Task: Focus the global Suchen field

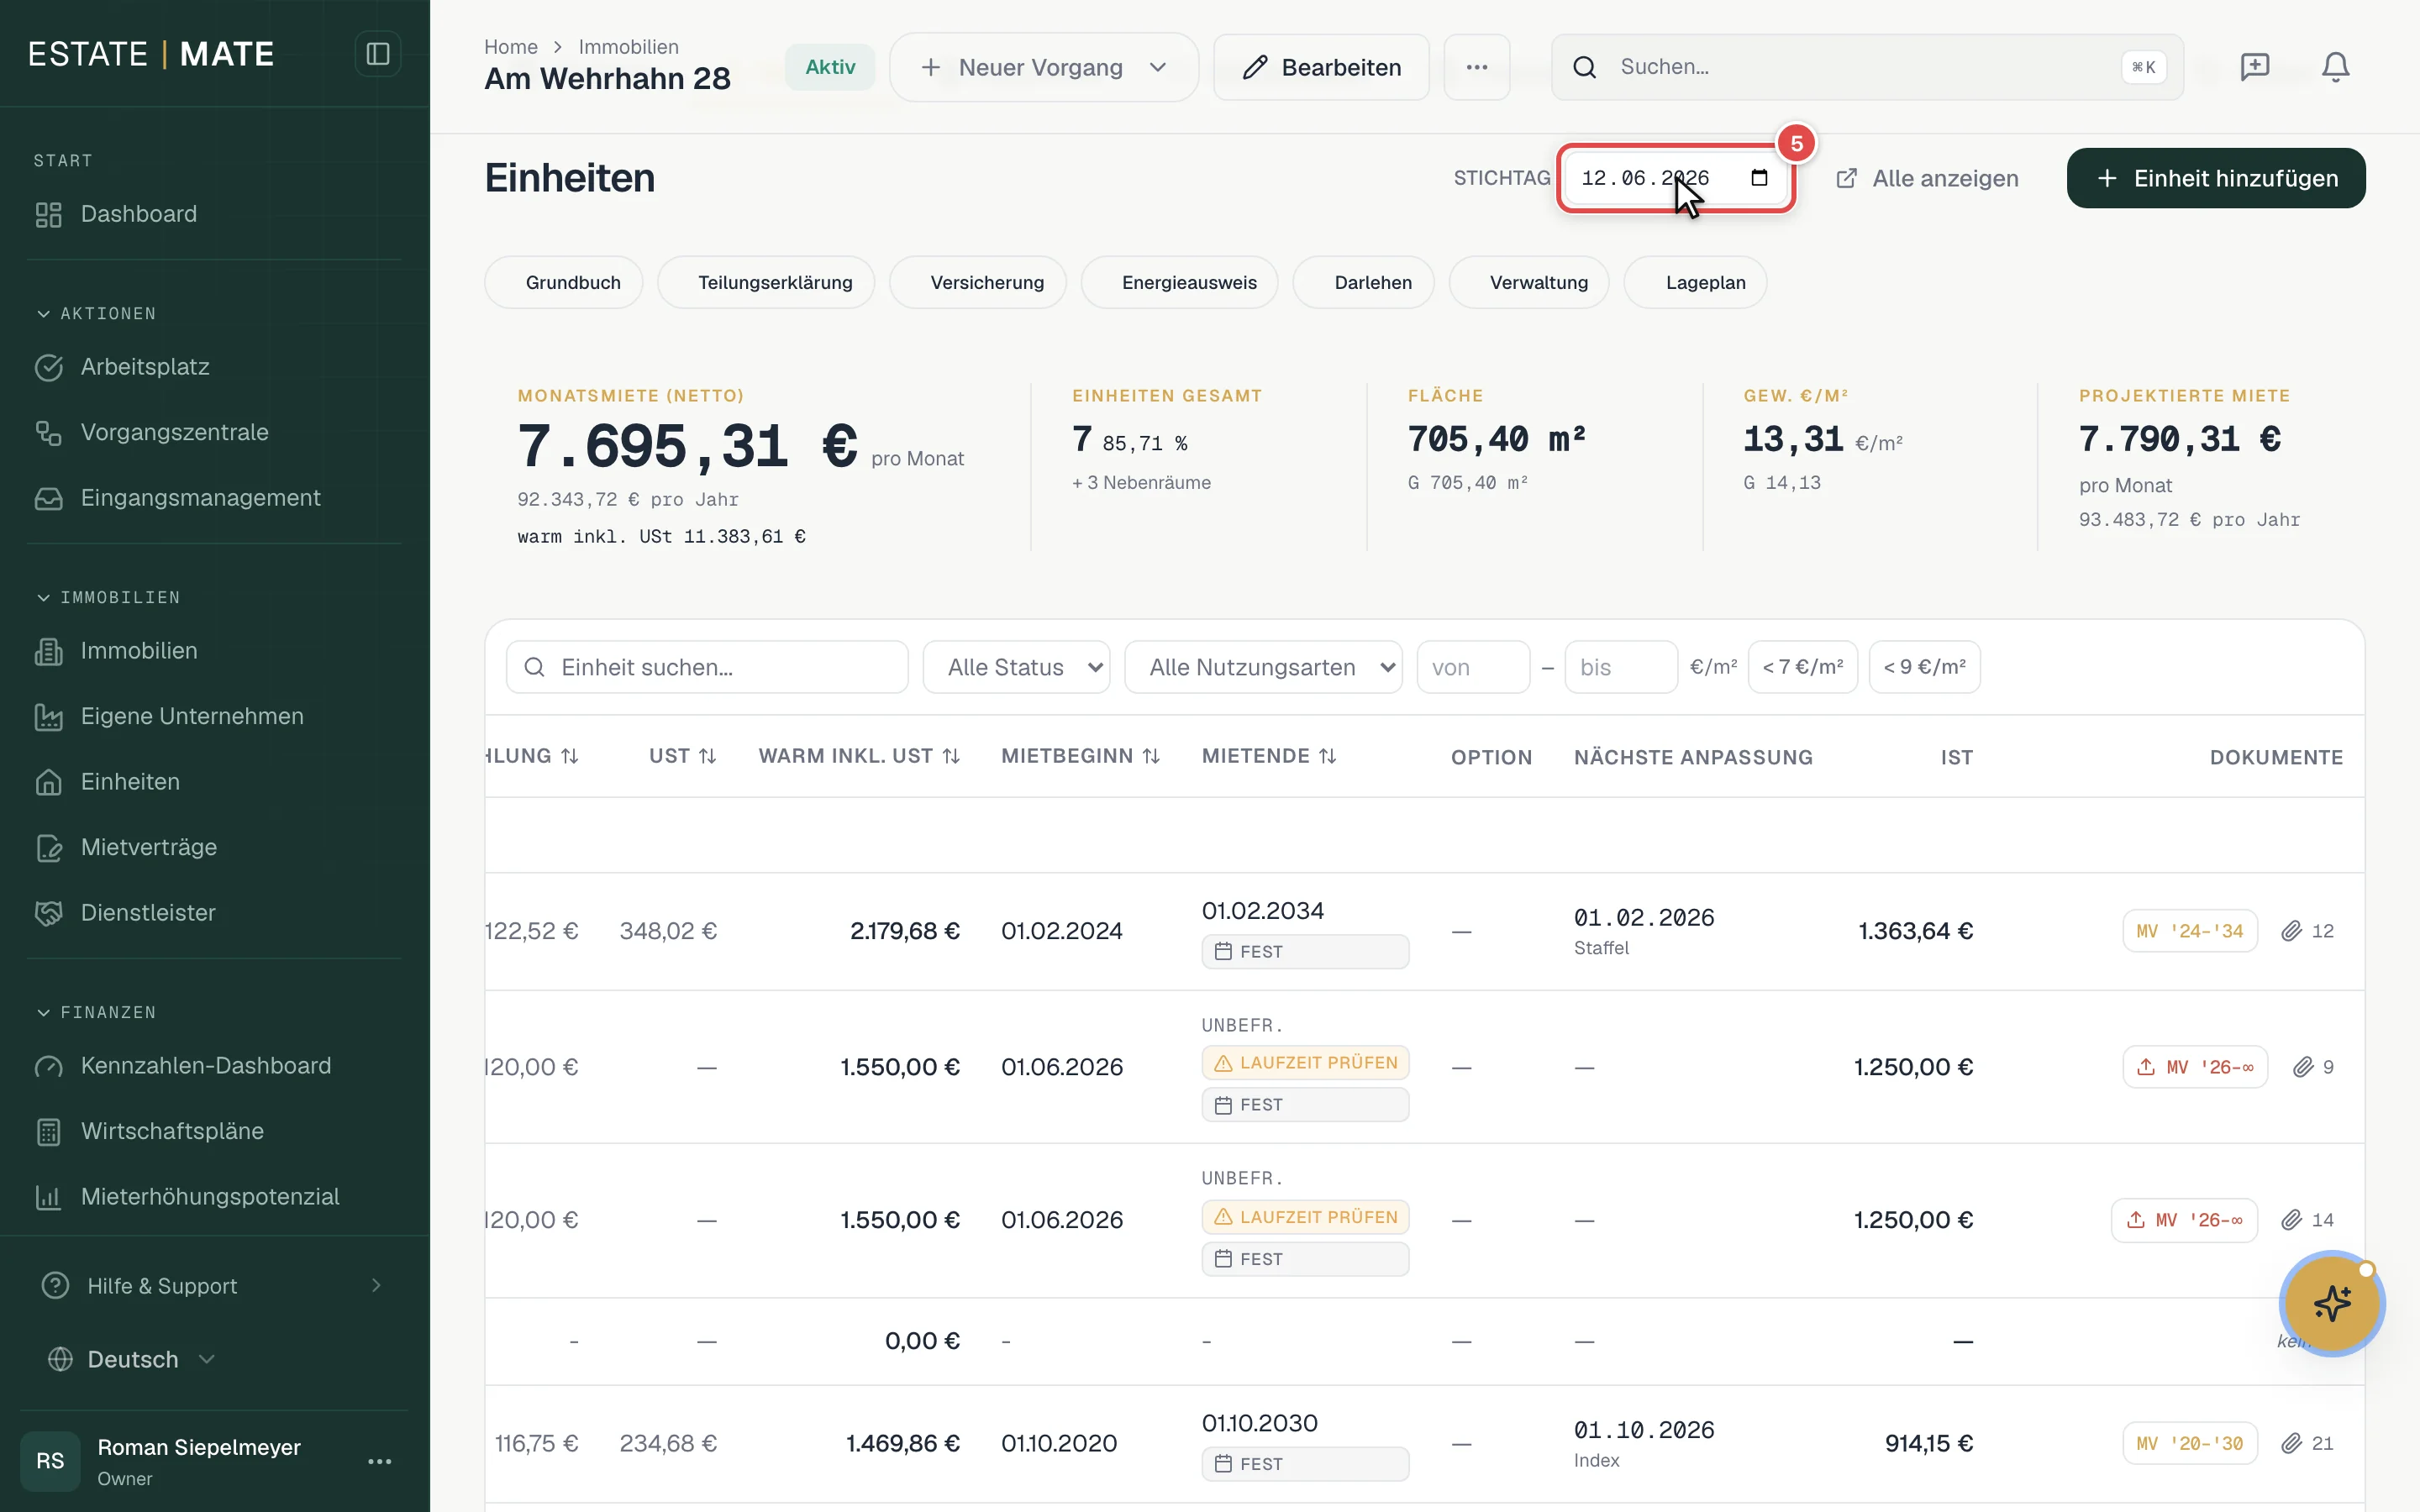Action: (1867, 67)
